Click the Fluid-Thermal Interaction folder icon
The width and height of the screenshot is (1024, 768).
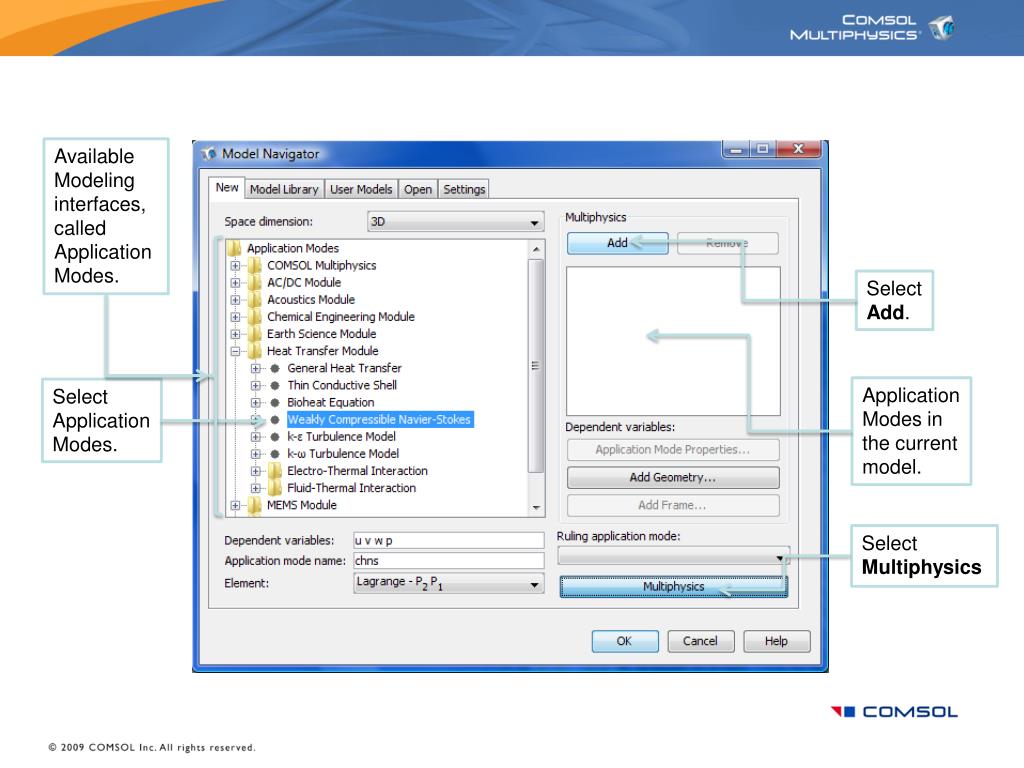click(276, 488)
